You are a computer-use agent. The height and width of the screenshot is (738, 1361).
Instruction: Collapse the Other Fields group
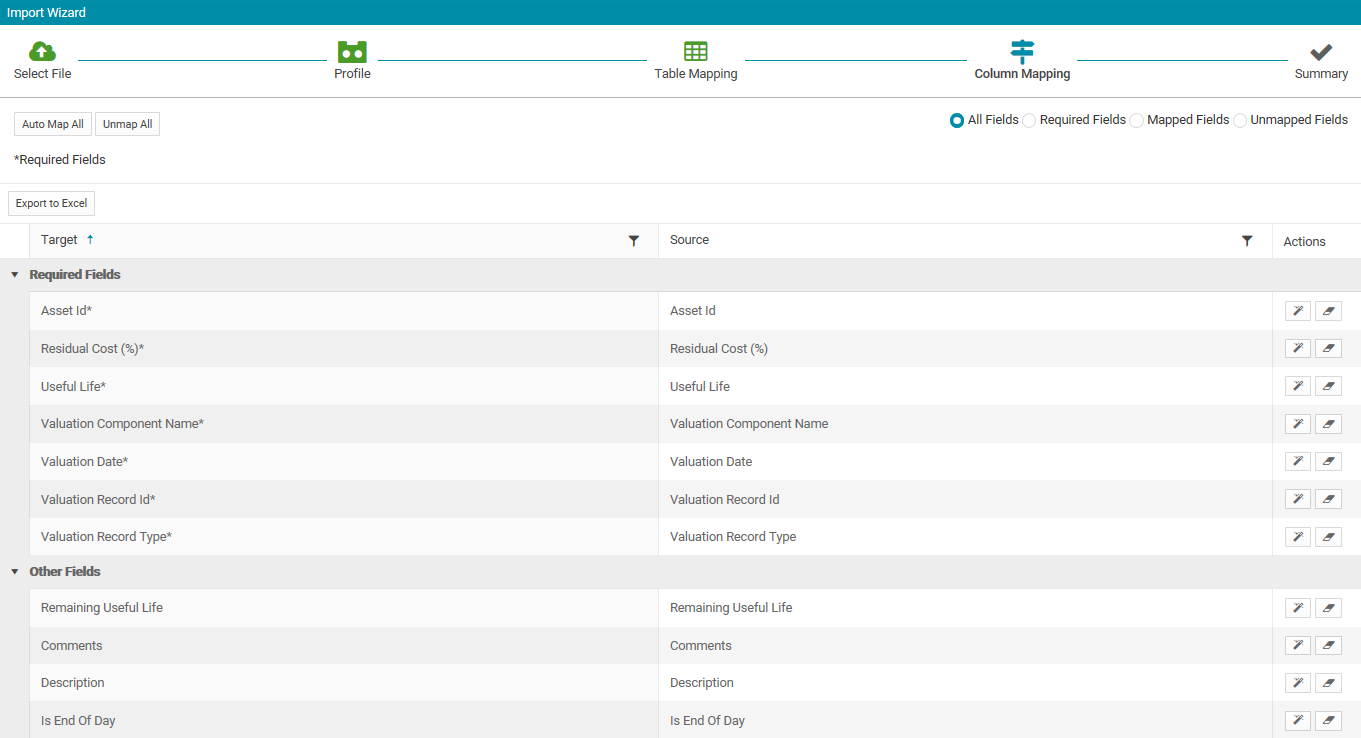tap(15, 572)
